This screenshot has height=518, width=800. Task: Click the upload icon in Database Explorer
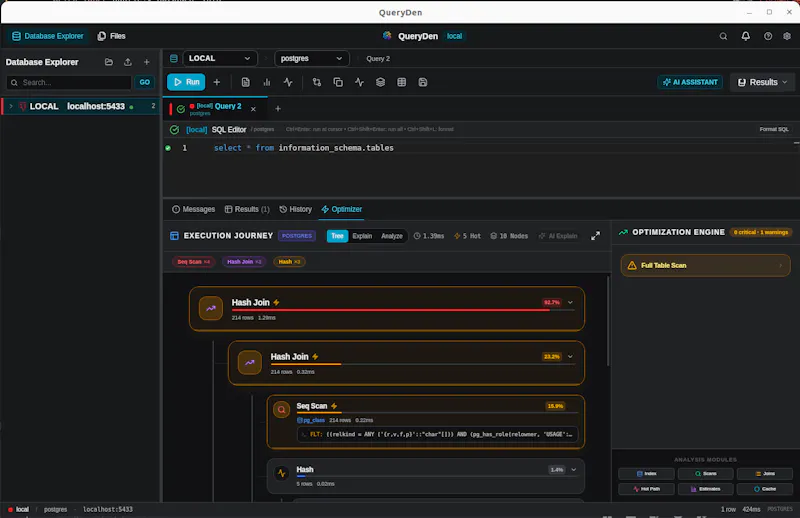coord(128,62)
